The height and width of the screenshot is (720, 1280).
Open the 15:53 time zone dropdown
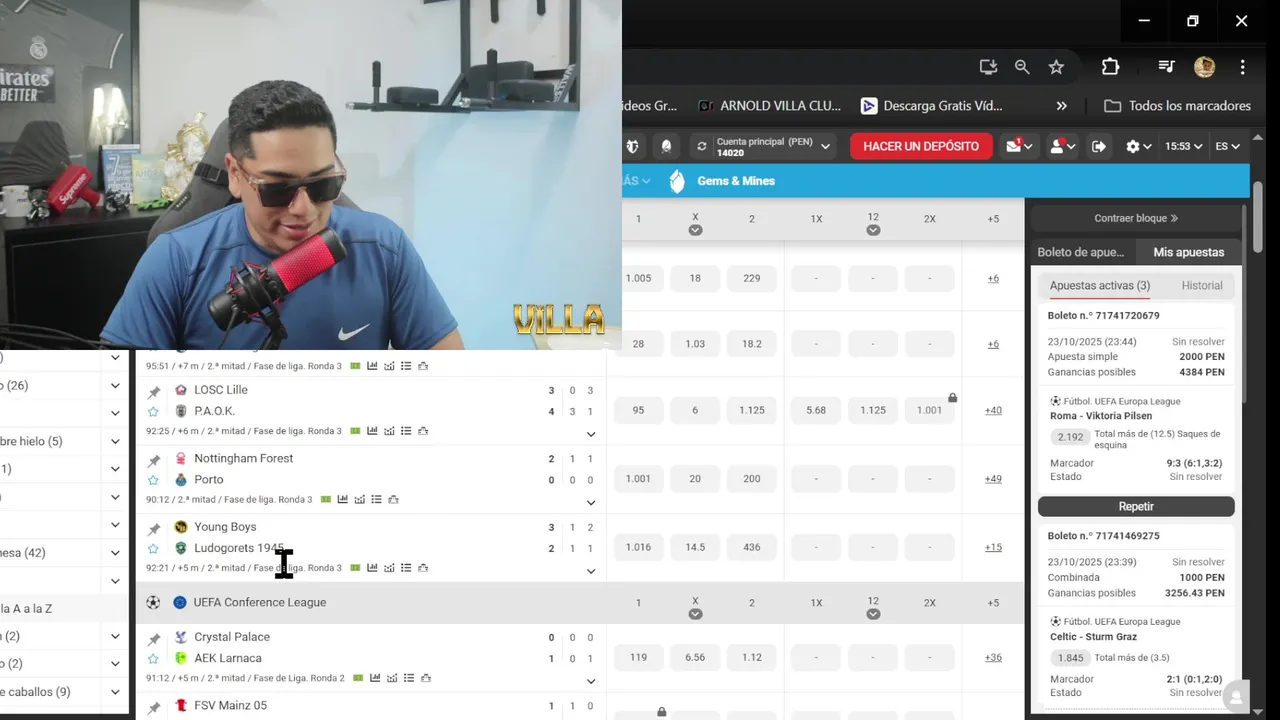point(1183,146)
